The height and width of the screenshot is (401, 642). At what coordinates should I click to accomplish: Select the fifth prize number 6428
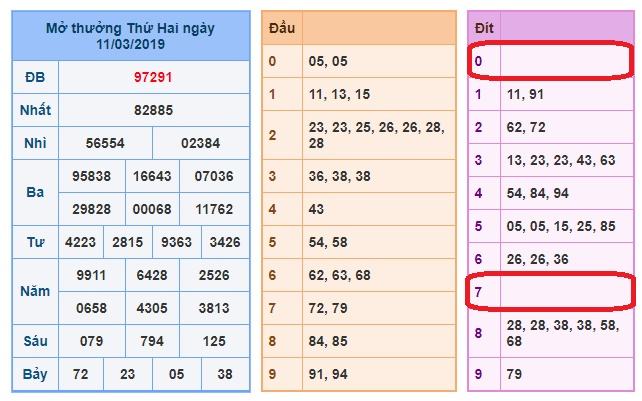point(154,275)
